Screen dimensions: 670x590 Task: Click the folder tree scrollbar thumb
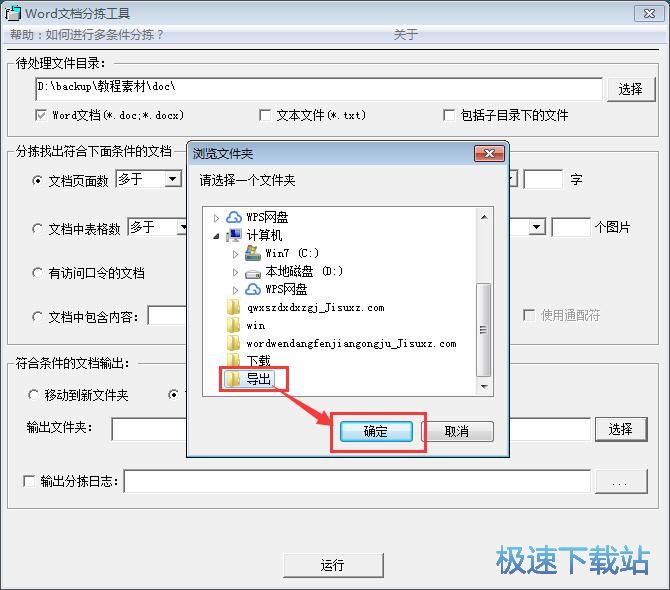484,329
